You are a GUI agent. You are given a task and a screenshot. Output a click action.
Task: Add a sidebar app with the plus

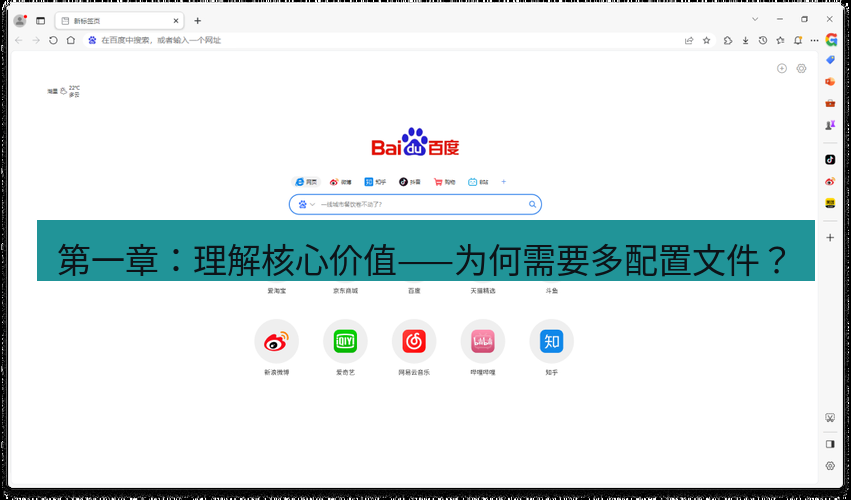coord(830,237)
